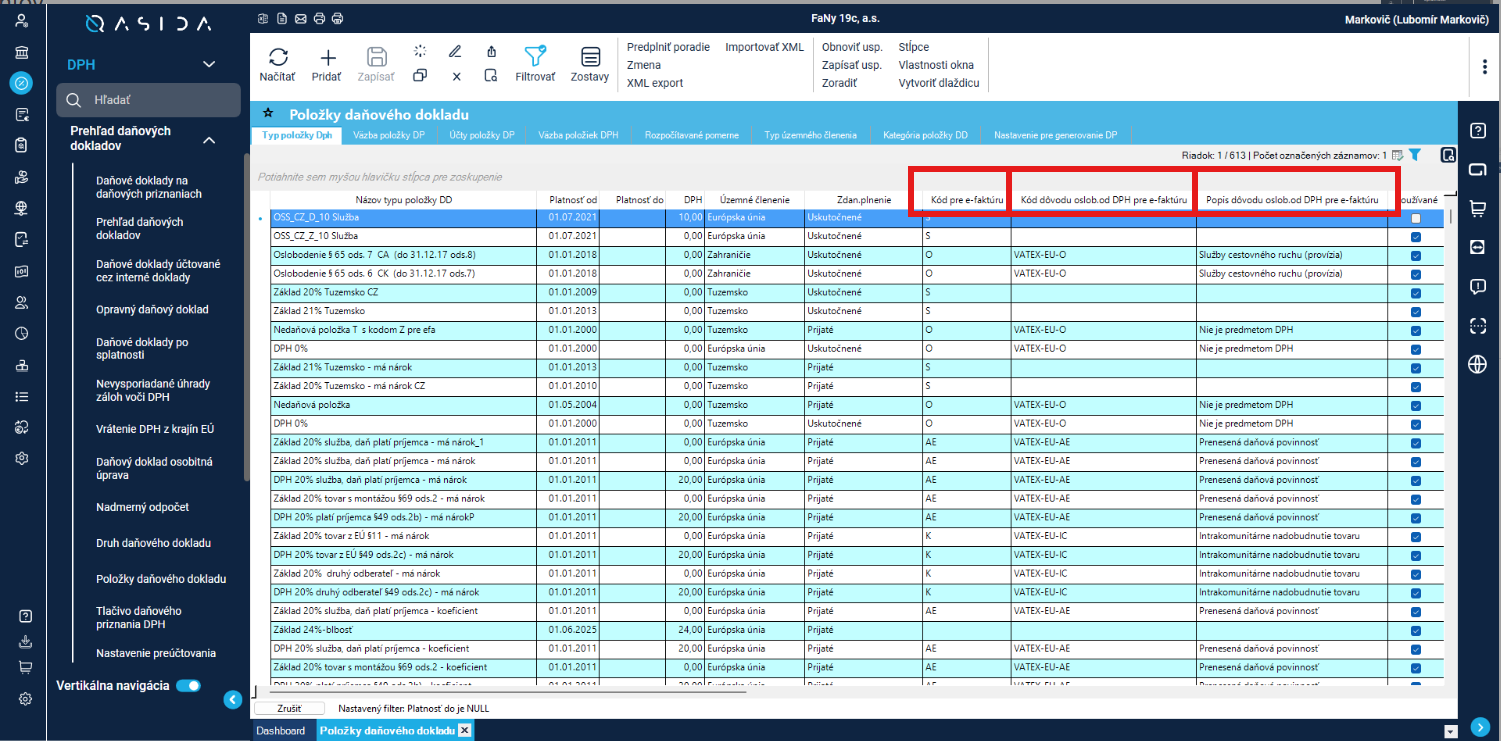Click the X delete icon in toolbar
Screen dimensions: 1501x741
point(456,75)
